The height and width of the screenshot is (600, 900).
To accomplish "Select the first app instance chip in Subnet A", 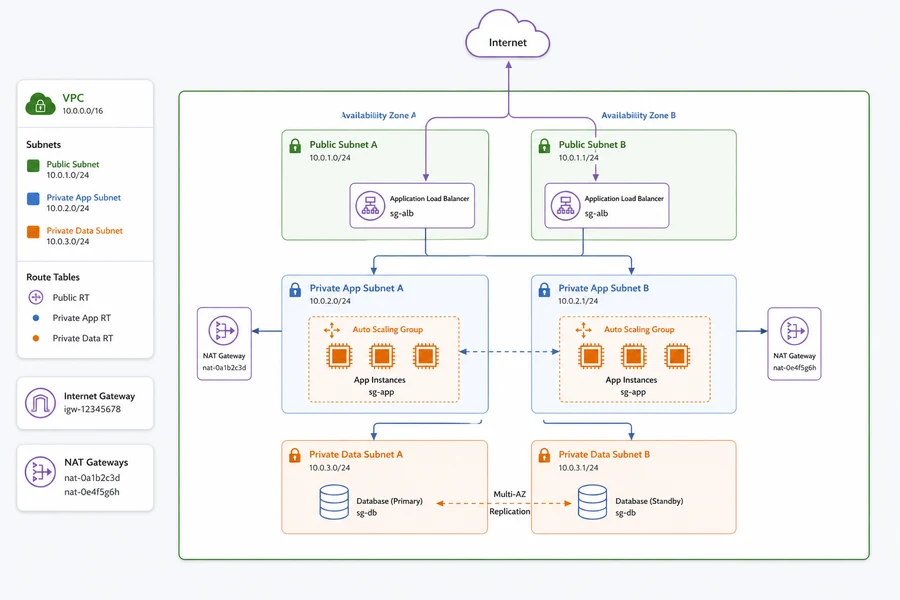I will (339, 356).
